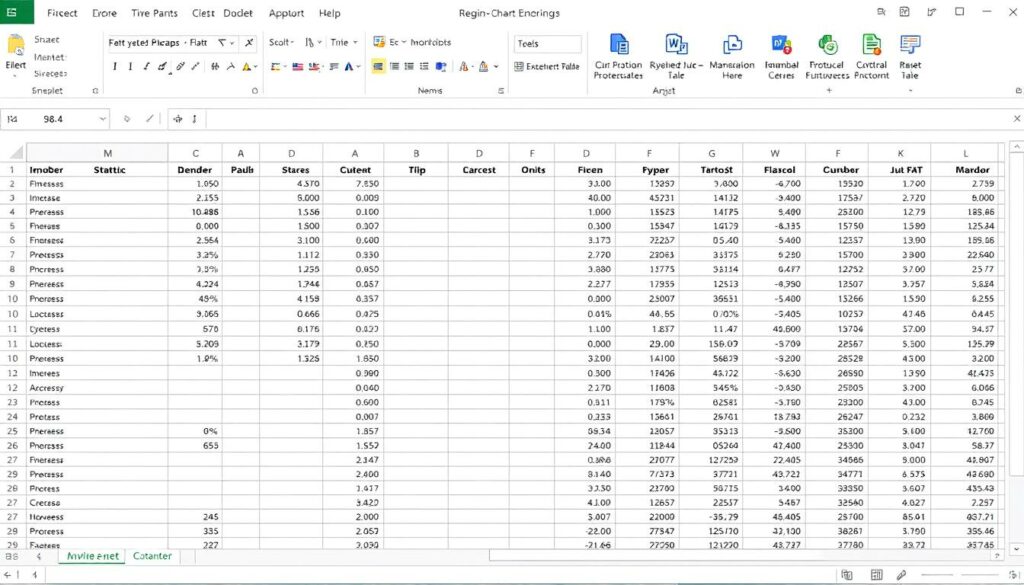Screen dimensions: 1024x585
Task: Click the Ec monlopts colored icon
Action: (379, 42)
